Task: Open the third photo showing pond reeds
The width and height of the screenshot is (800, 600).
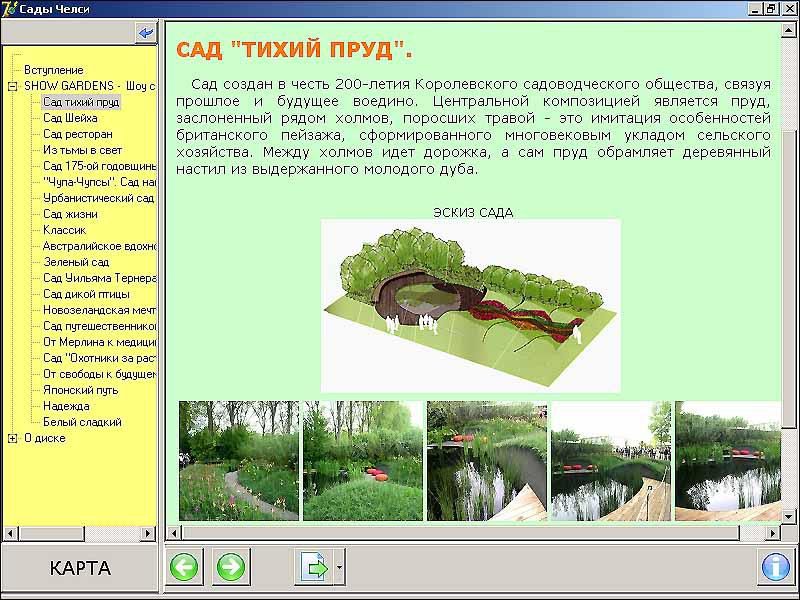Action: (486, 460)
